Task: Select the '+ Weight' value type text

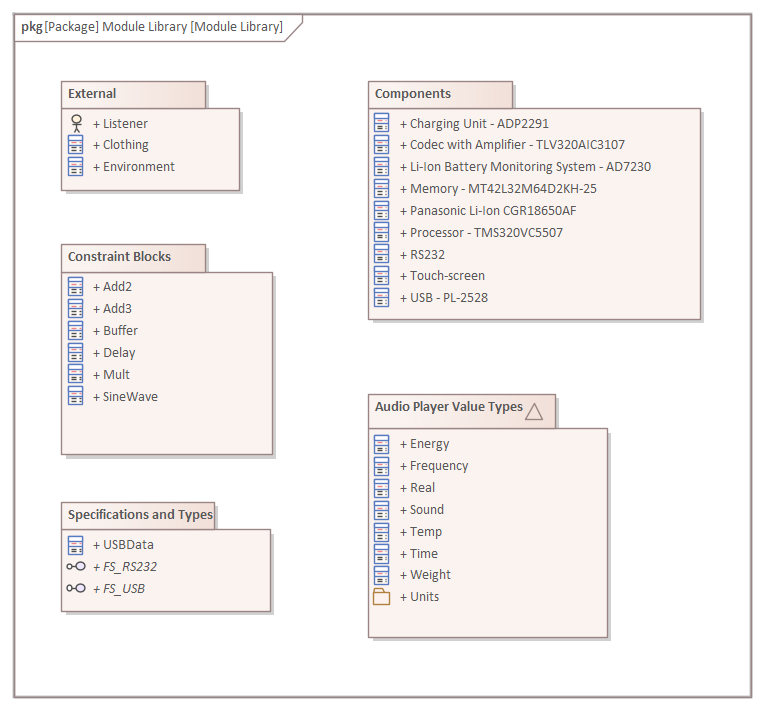Action: pyautogui.click(x=426, y=576)
